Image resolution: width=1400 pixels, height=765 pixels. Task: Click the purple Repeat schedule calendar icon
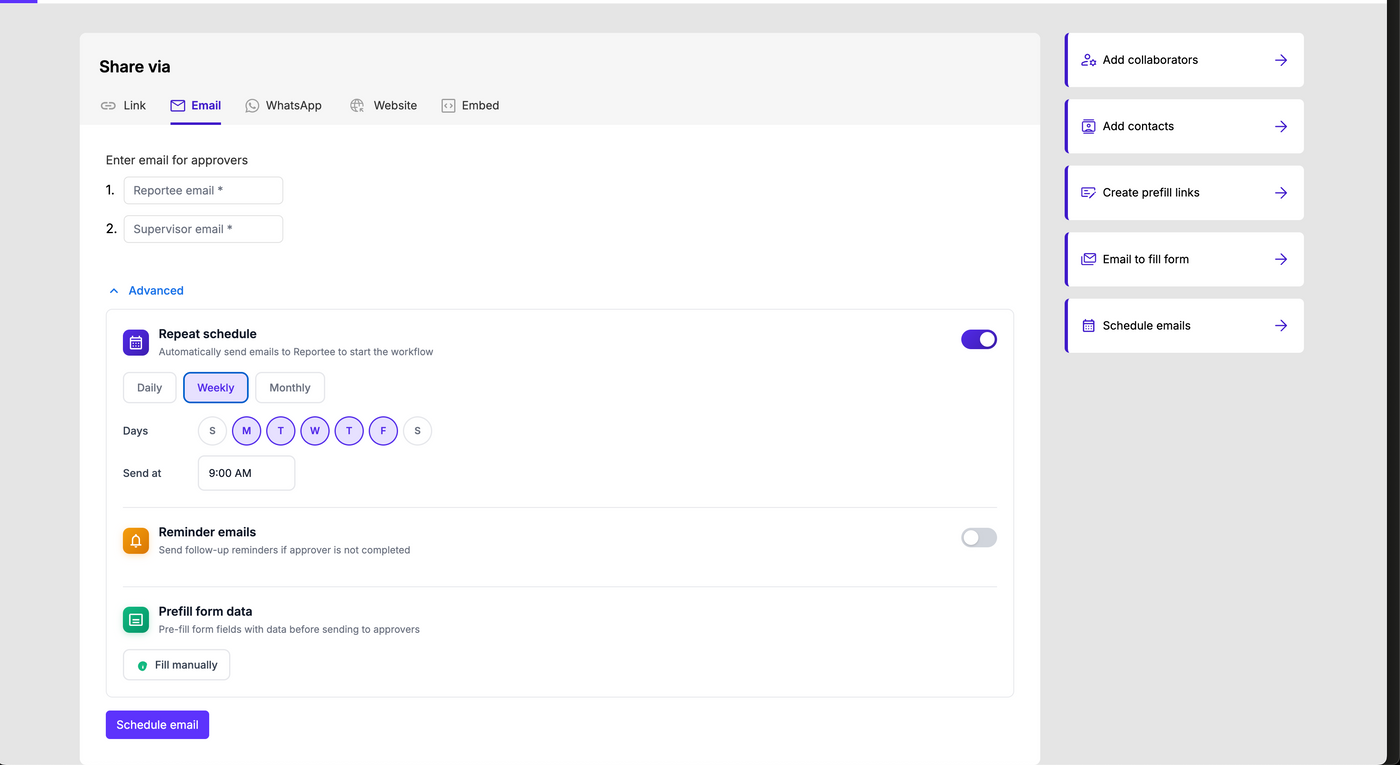point(135,342)
